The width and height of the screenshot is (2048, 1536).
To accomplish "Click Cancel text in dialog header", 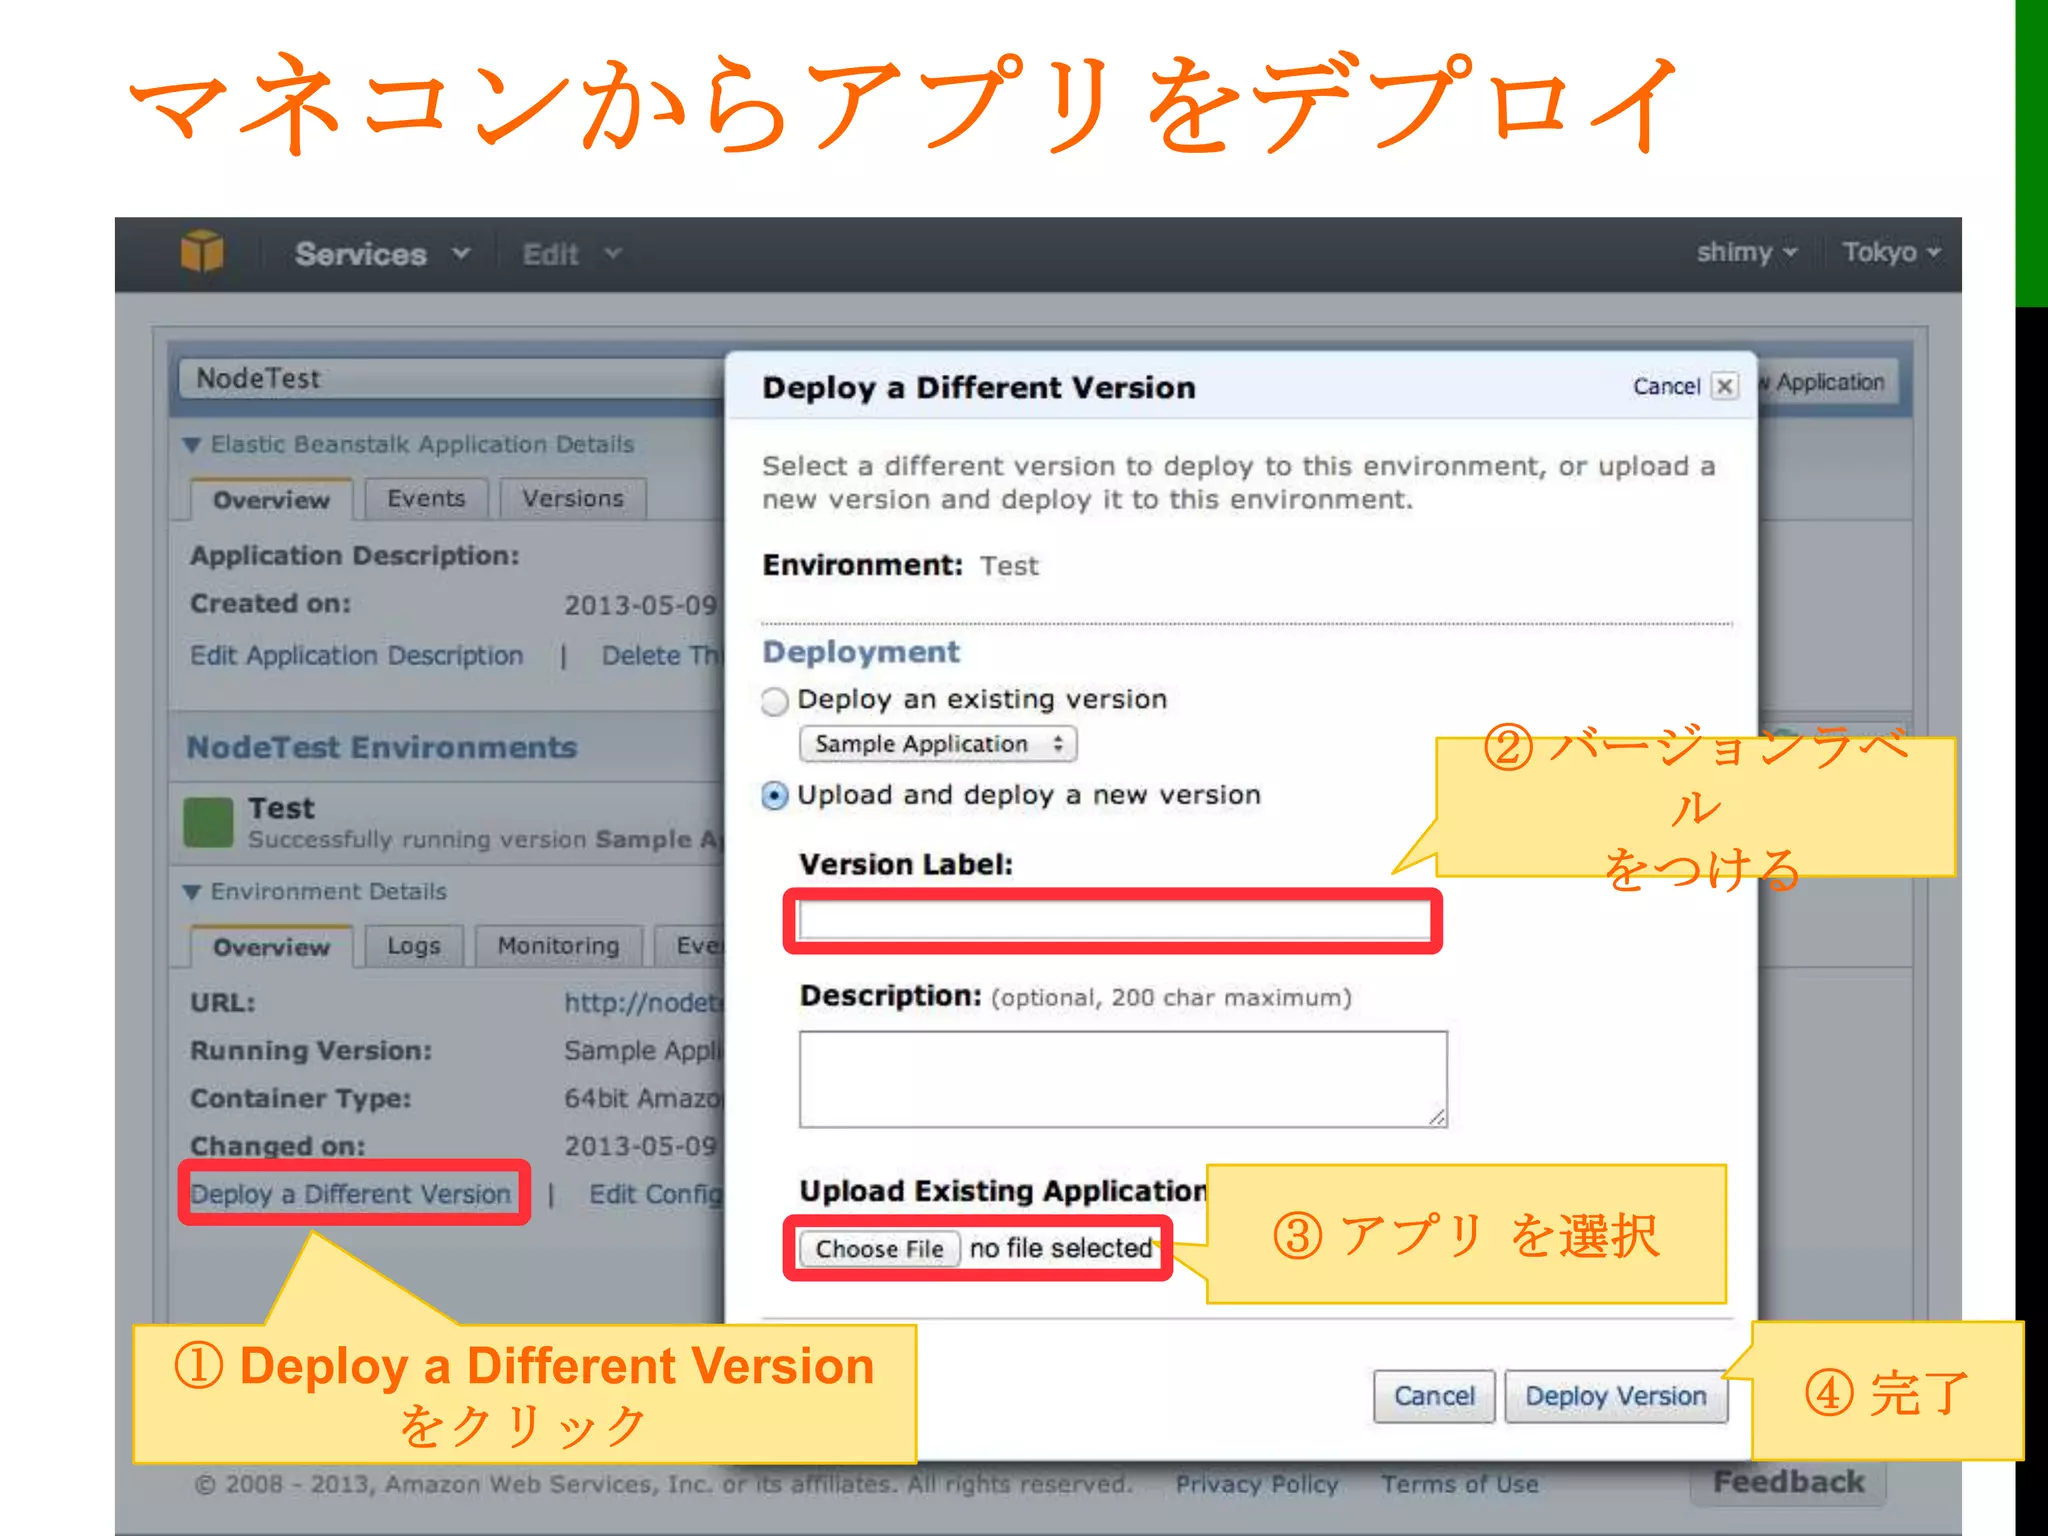I will coord(1666,386).
